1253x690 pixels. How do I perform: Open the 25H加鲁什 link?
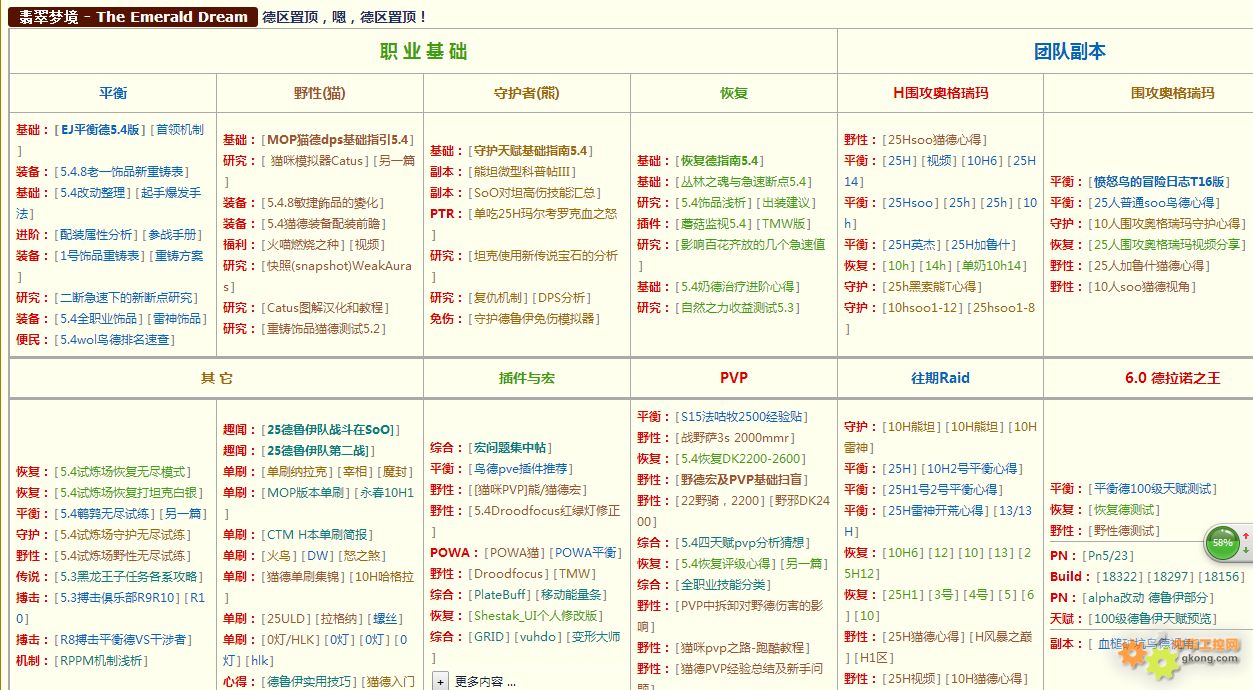click(983, 245)
